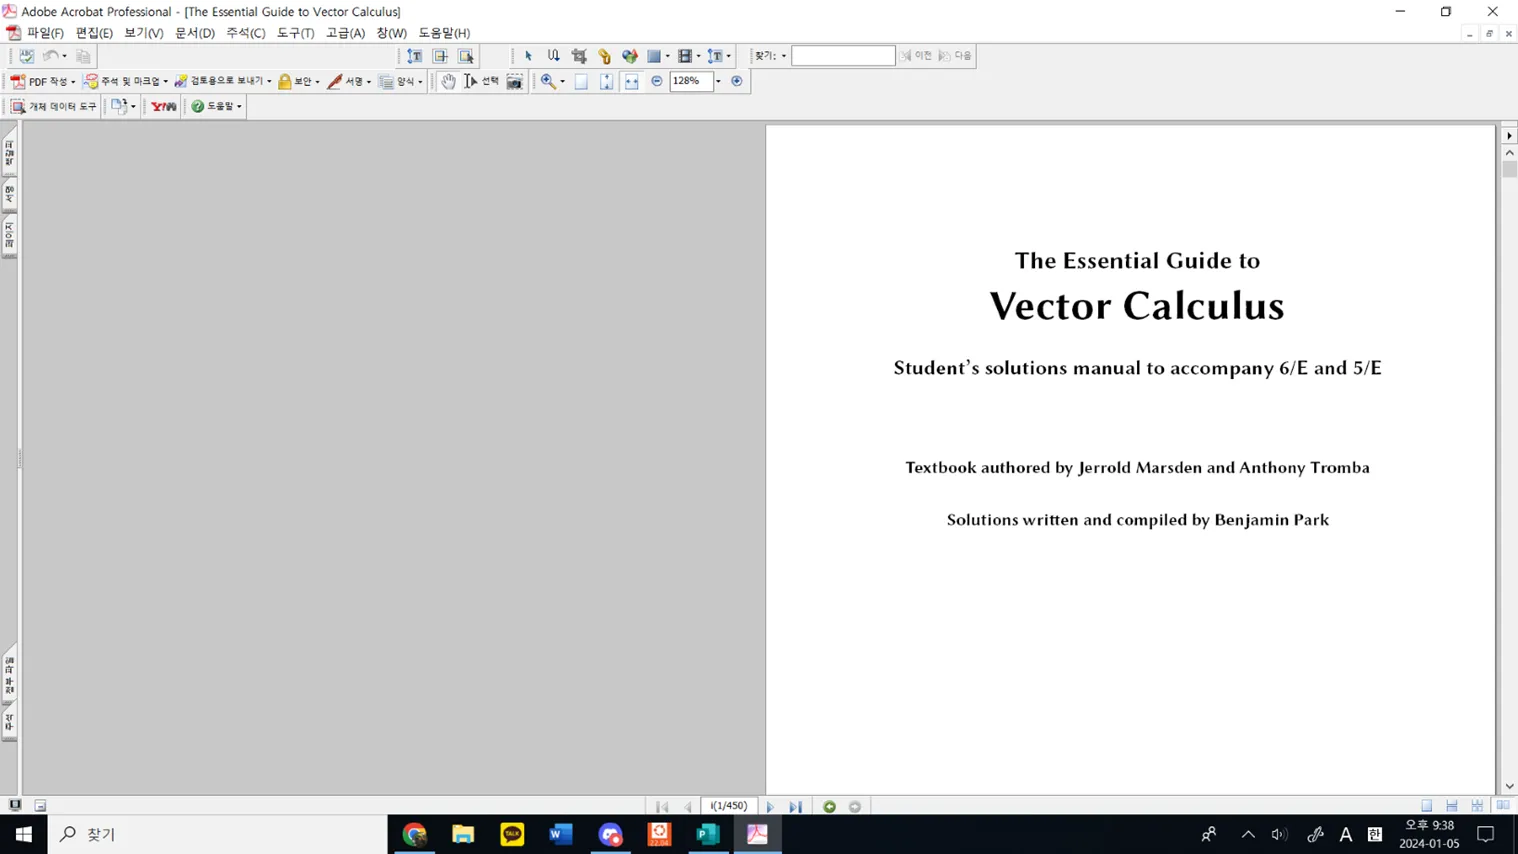Click the Snapshot camera tool
The height and width of the screenshot is (854, 1518).
515,82
